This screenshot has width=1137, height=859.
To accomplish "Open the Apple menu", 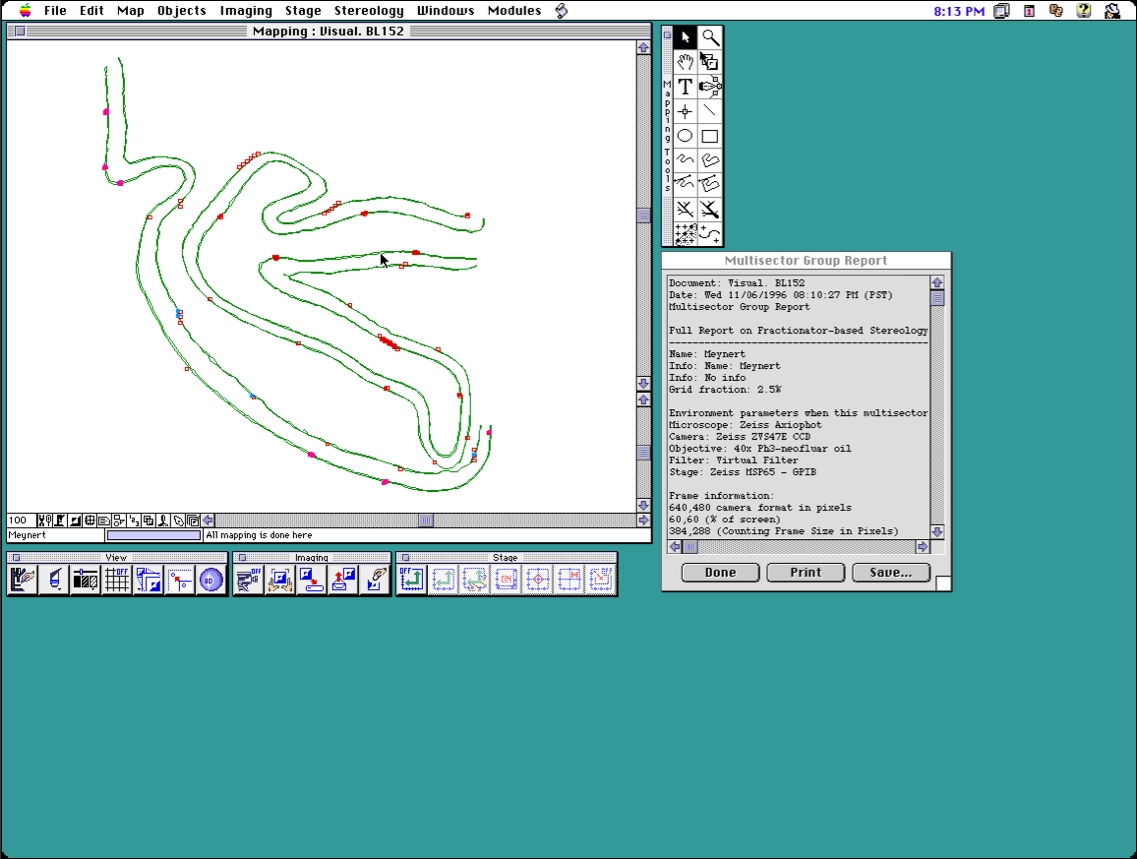I will coord(25,11).
